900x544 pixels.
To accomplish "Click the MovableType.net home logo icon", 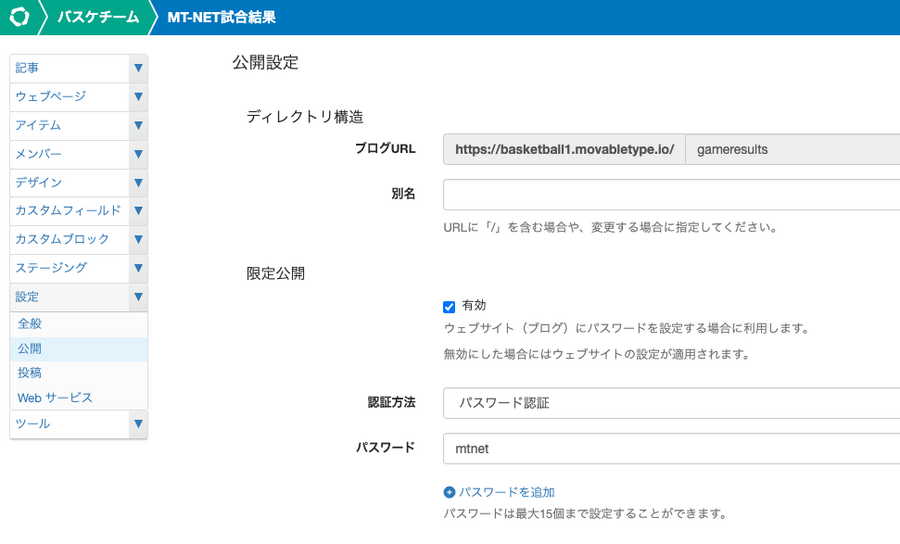I will [19, 17].
